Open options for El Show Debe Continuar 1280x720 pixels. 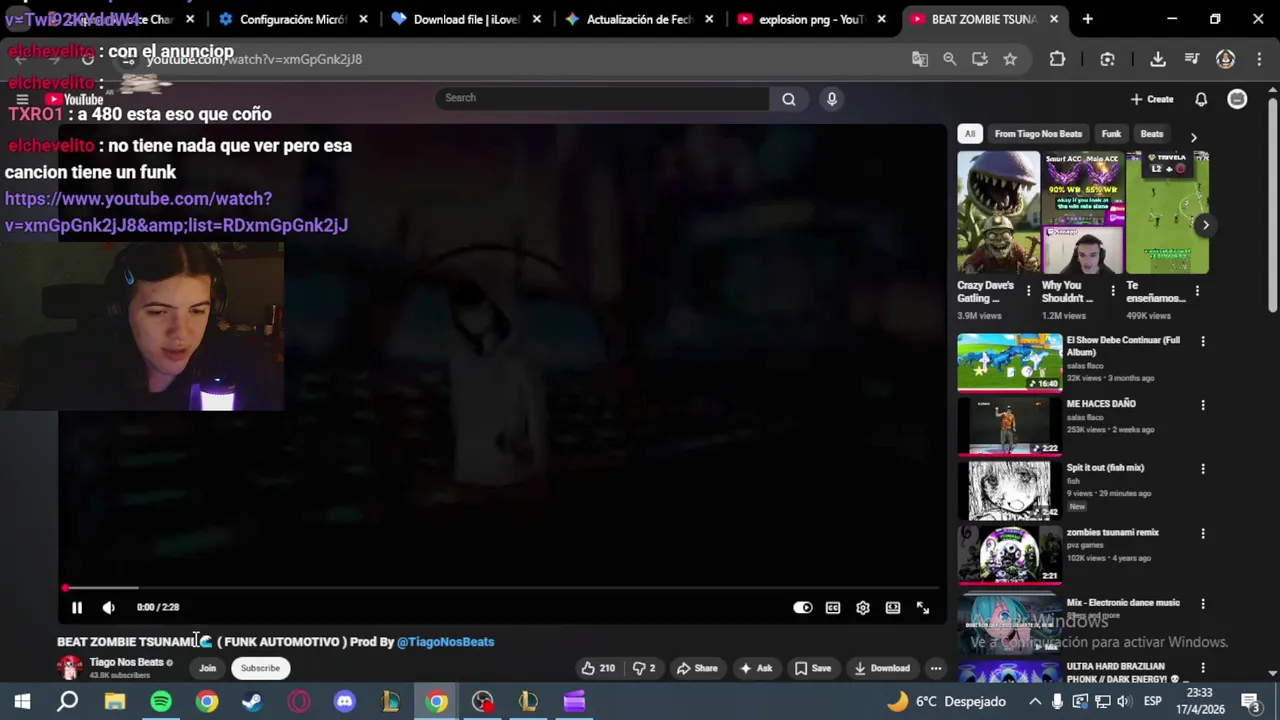pyautogui.click(x=1203, y=341)
